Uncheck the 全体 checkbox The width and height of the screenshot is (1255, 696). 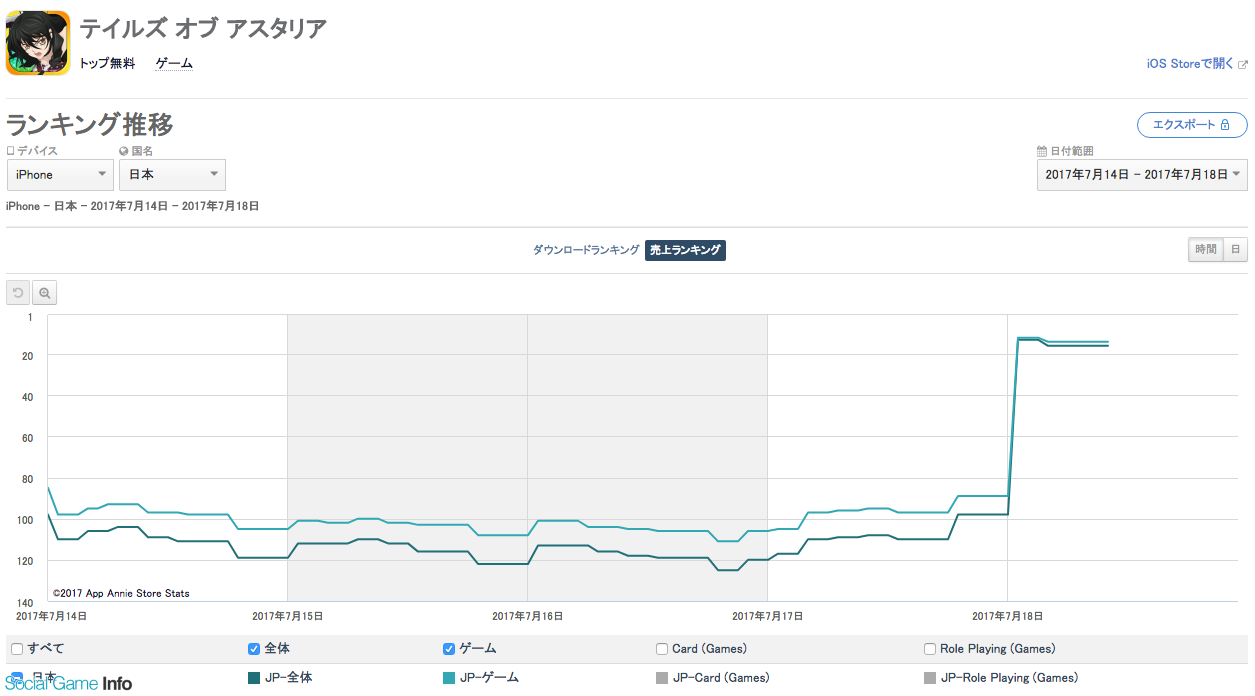[x=254, y=649]
